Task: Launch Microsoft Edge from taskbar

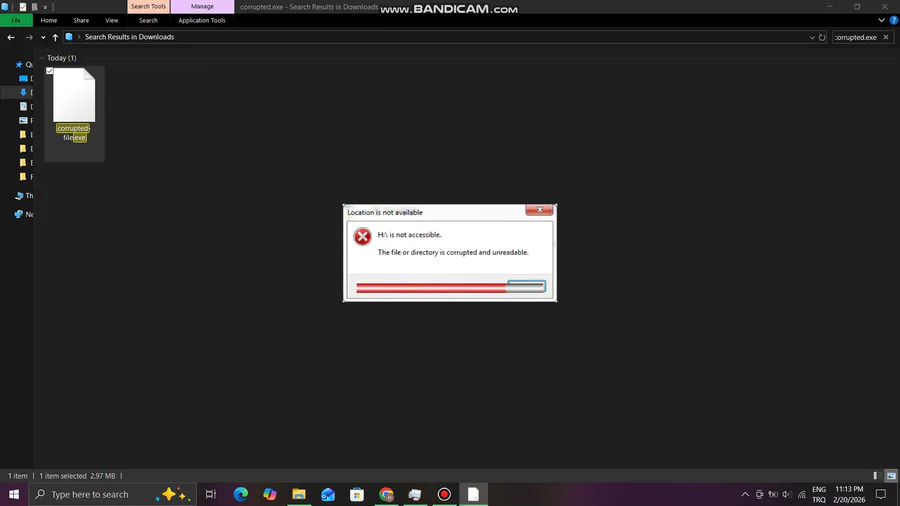Action: [x=240, y=494]
